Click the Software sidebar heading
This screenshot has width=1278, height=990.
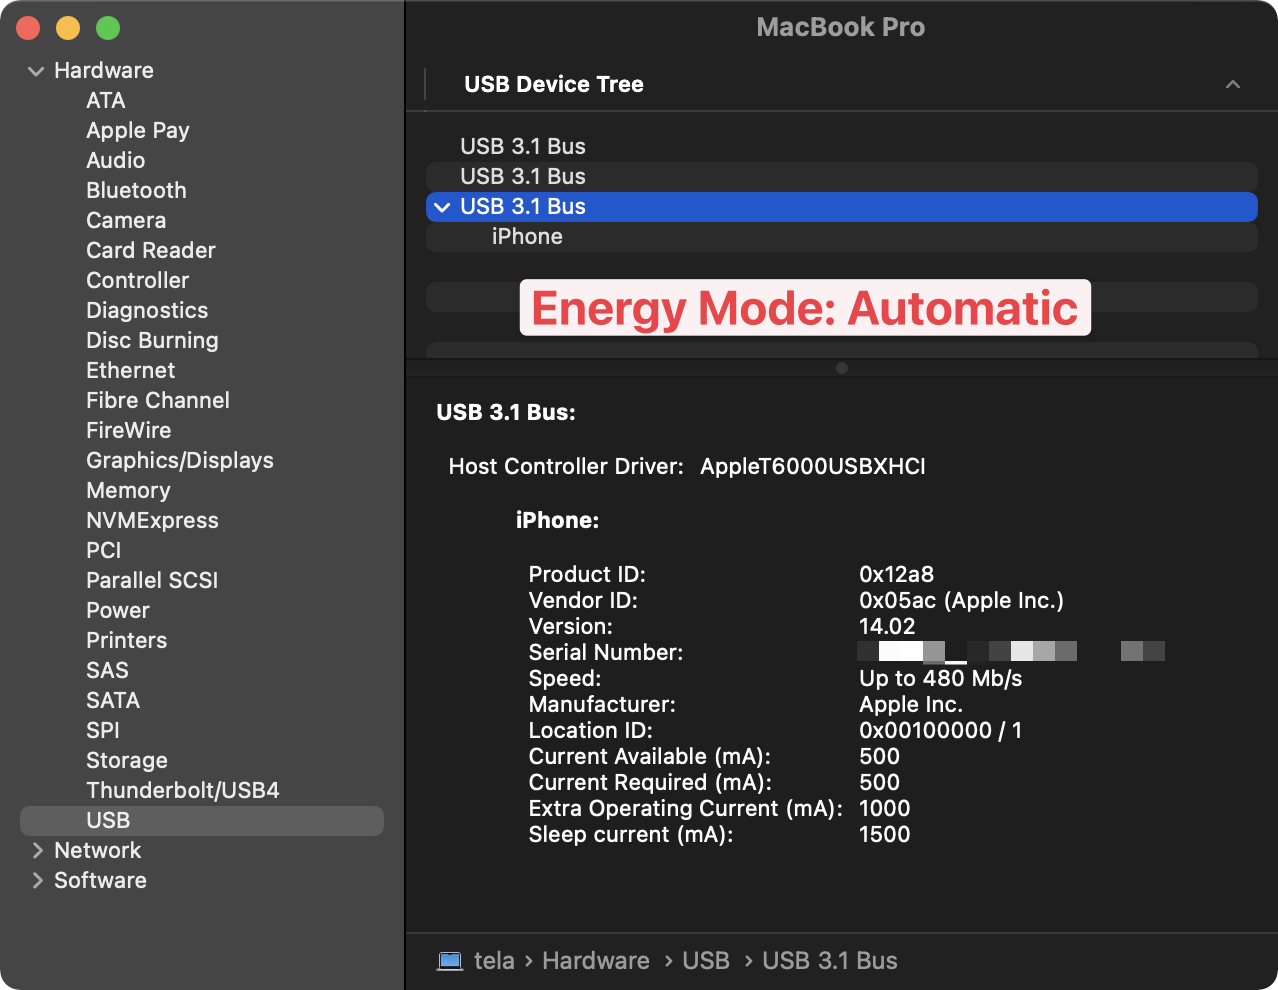pos(100,881)
